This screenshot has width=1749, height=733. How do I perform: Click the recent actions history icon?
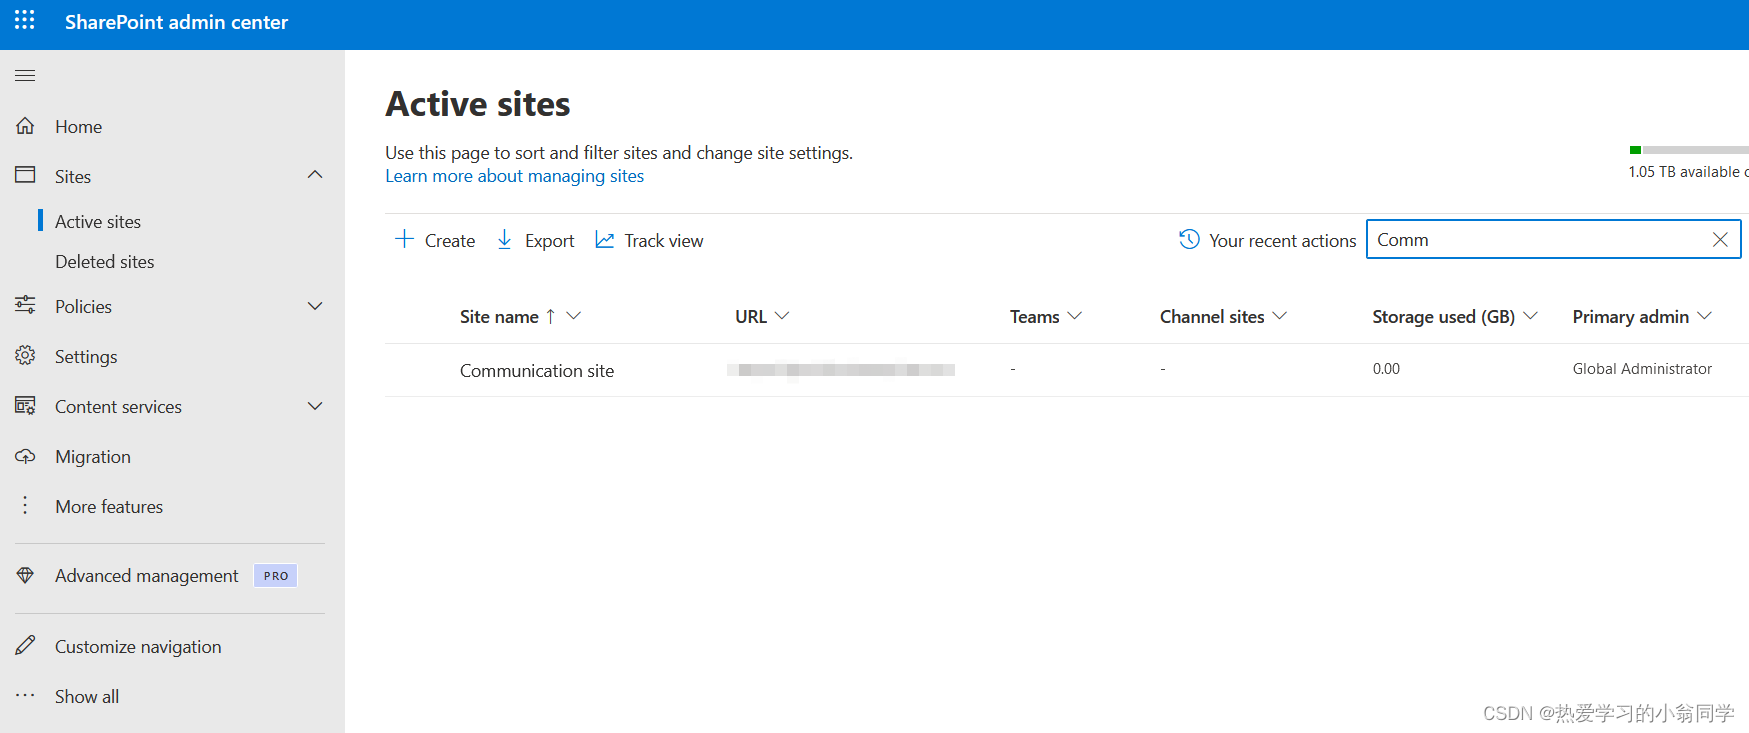1189,239
